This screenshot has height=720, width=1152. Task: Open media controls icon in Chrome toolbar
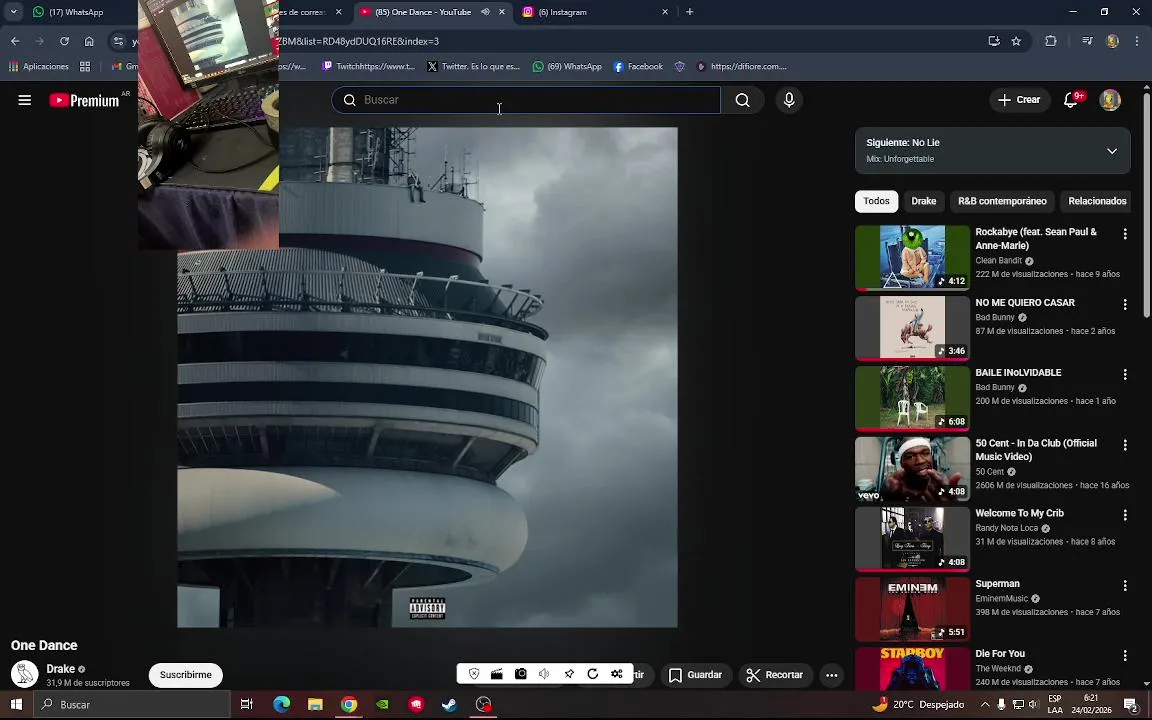pyautogui.click(x=1087, y=41)
